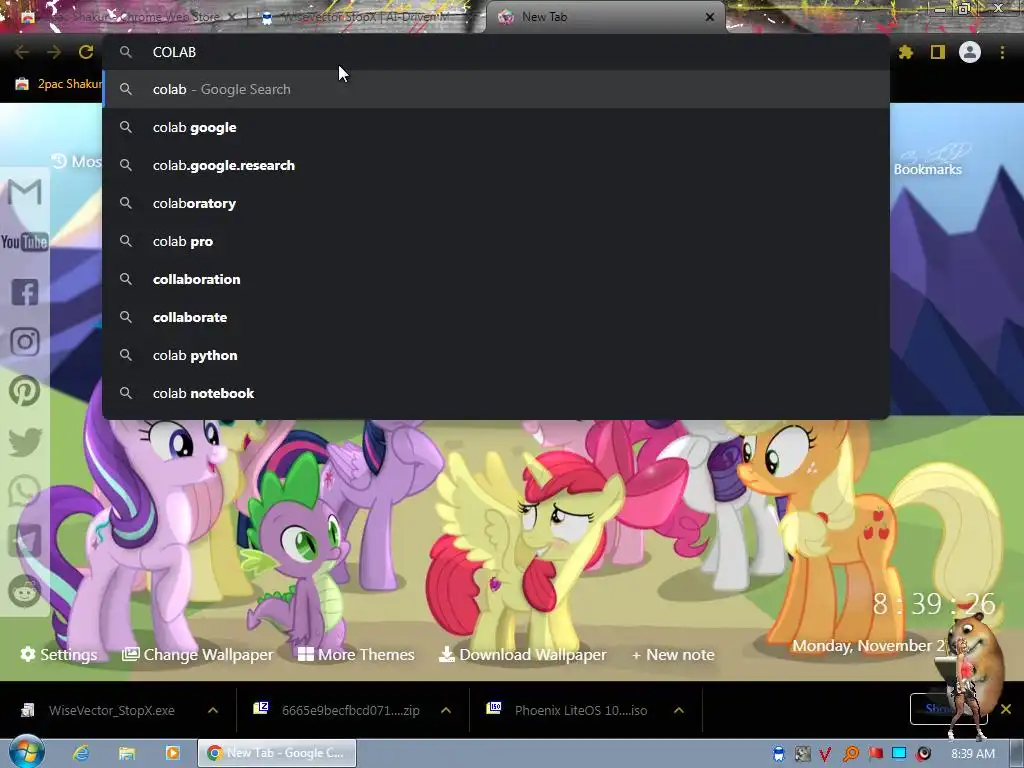This screenshot has width=1024, height=768.
Task: Switch to the WiseVector StopX tab
Action: (x=366, y=17)
